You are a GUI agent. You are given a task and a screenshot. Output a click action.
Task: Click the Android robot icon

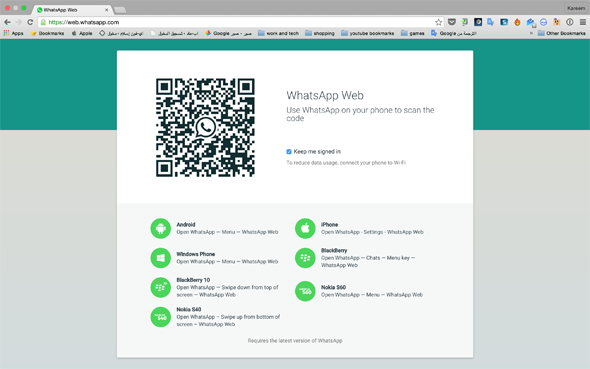tap(161, 228)
